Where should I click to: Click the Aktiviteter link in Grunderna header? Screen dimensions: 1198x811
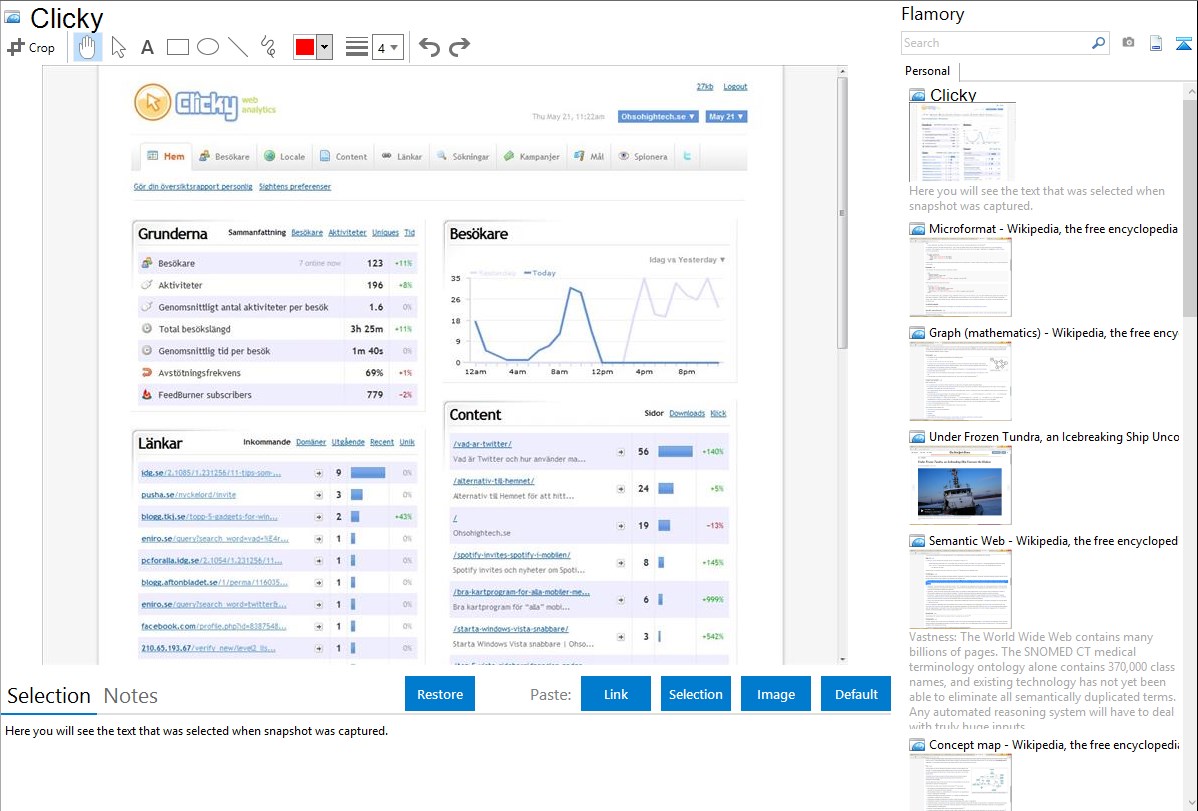pyautogui.click(x=347, y=232)
